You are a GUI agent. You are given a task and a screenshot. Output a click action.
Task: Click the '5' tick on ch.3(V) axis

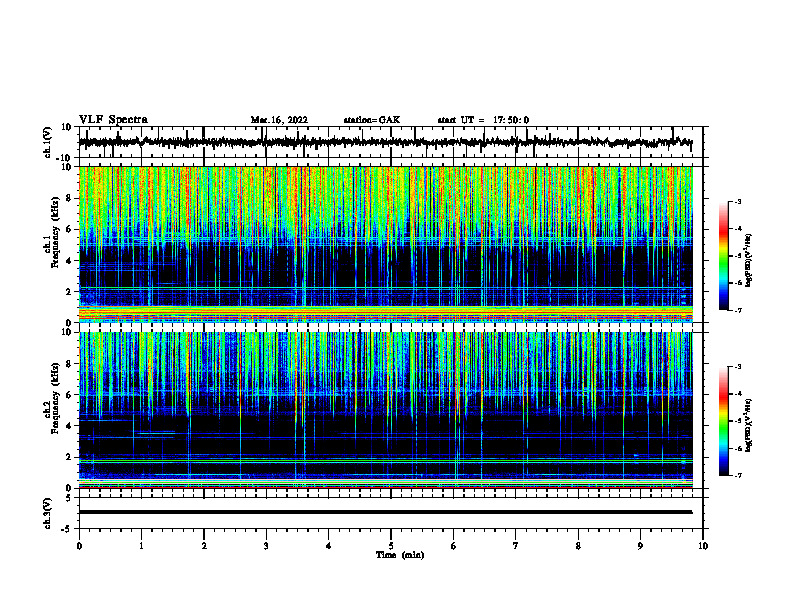70,498
